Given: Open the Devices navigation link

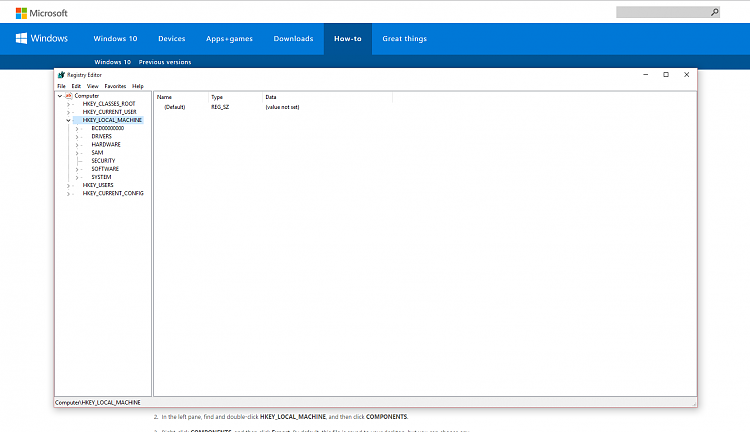Looking at the screenshot, I should tap(172, 39).
